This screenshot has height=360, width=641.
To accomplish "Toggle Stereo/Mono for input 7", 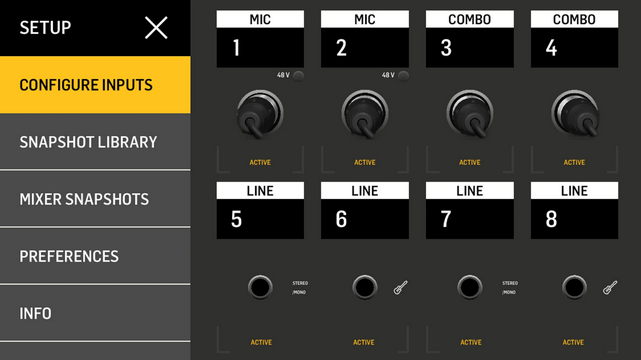I will click(x=510, y=288).
